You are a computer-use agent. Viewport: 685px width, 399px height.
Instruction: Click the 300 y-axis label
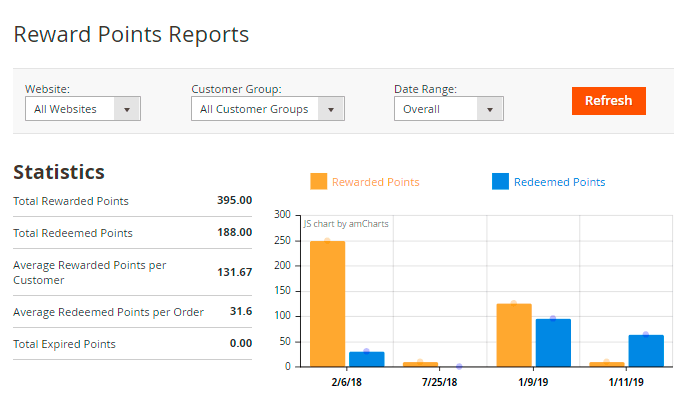[x=282, y=215]
